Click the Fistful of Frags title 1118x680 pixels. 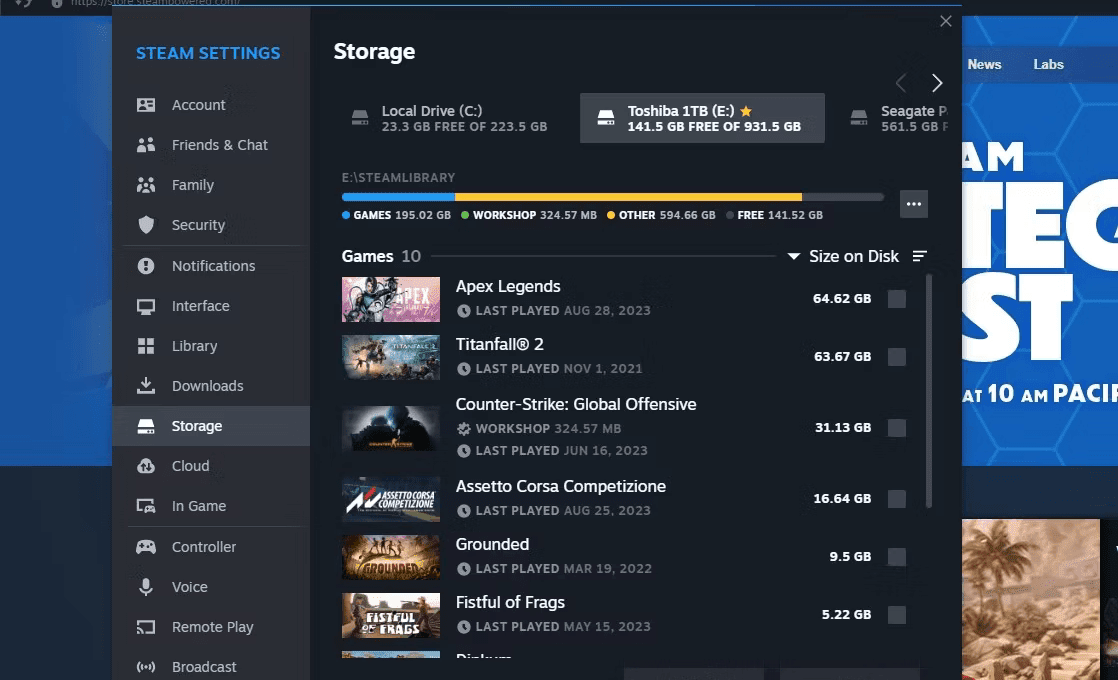(x=510, y=602)
